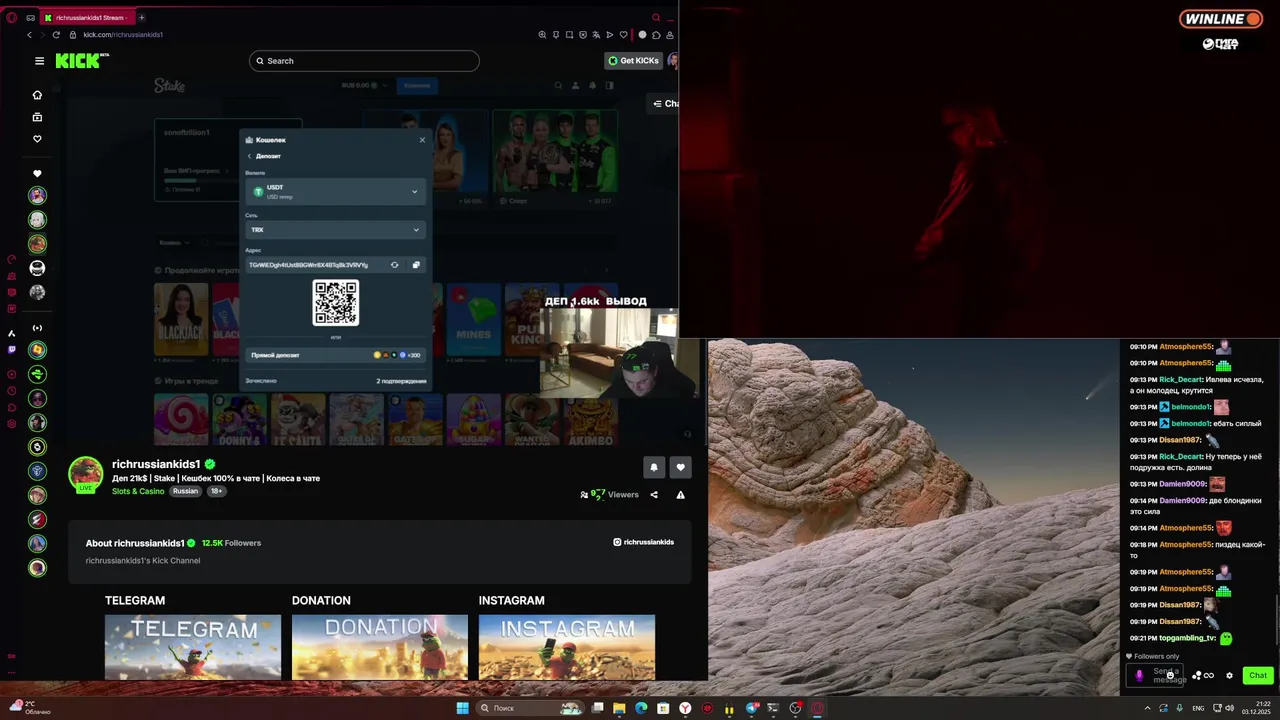Viewport: 1280px width, 720px height.
Task: Open the browser zoom icon in address bar
Action: point(542,35)
